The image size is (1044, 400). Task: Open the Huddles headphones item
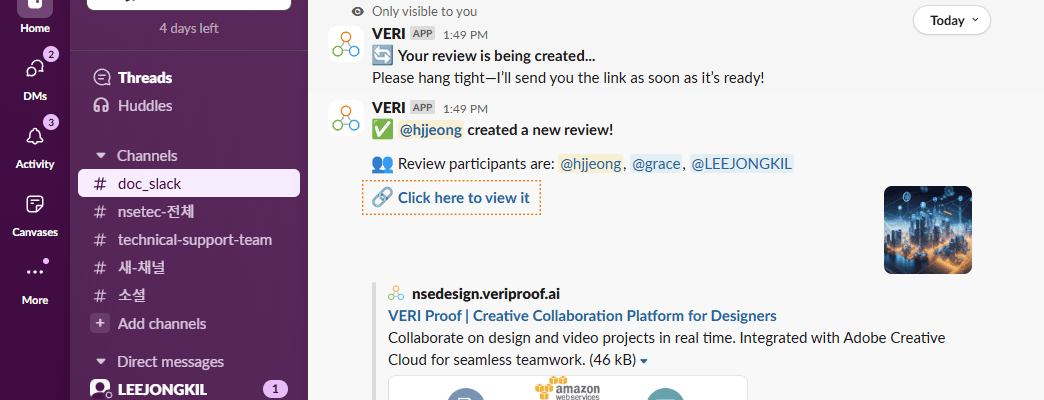coord(144,105)
